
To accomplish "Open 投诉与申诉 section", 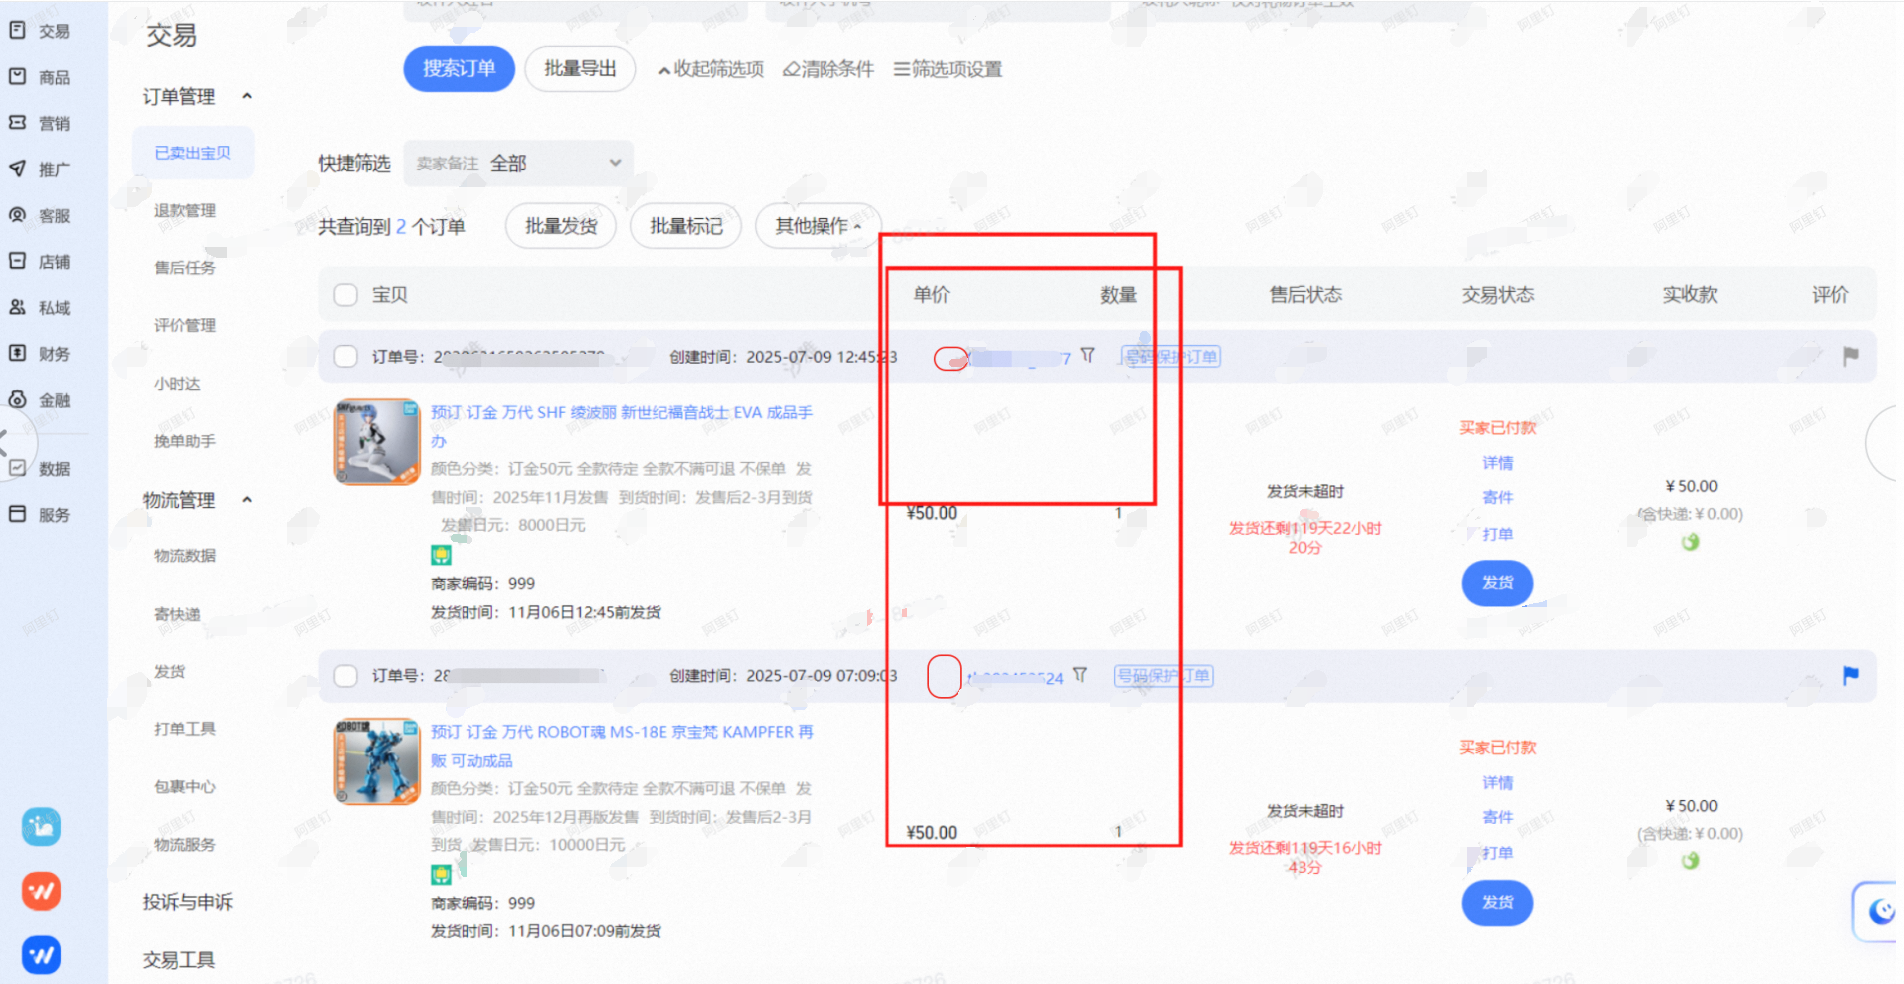I will coord(188,902).
